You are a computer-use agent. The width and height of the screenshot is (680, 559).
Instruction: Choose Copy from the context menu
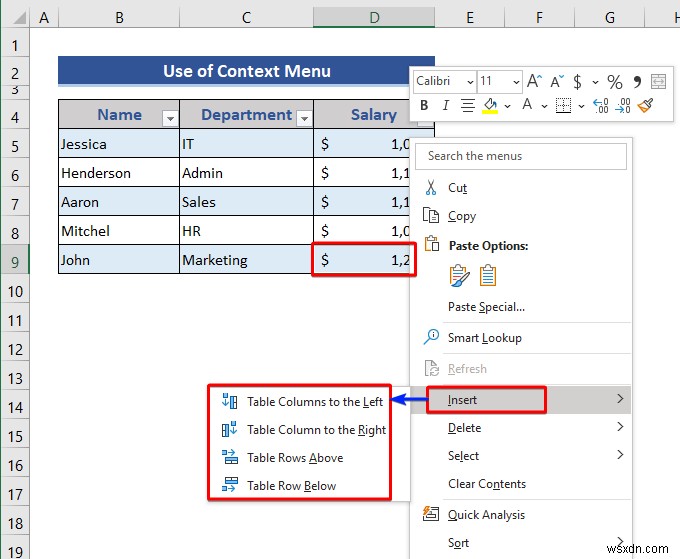click(462, 216)
